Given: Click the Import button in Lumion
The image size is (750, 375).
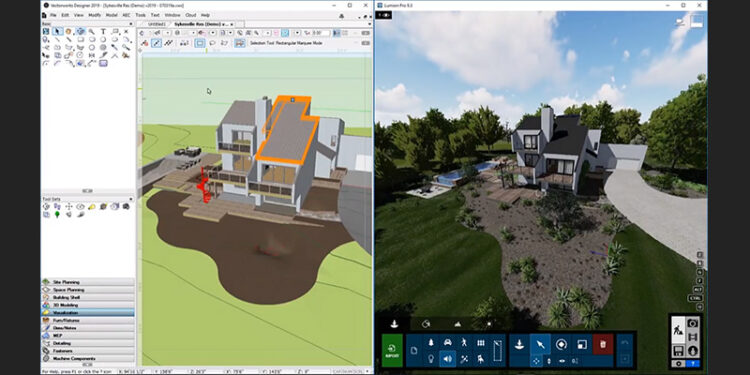Looking at the screenshot, I should coord(392,351).
